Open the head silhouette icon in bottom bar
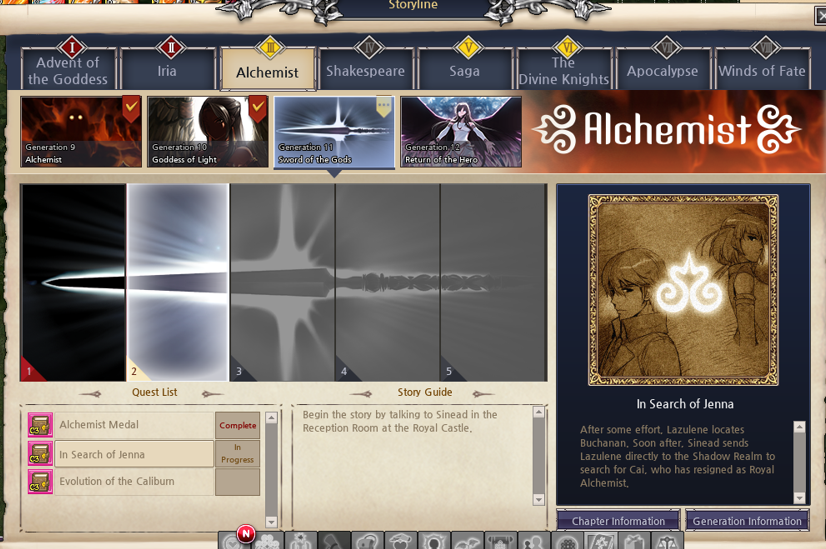The image size is (826, 549). point(434,541)
